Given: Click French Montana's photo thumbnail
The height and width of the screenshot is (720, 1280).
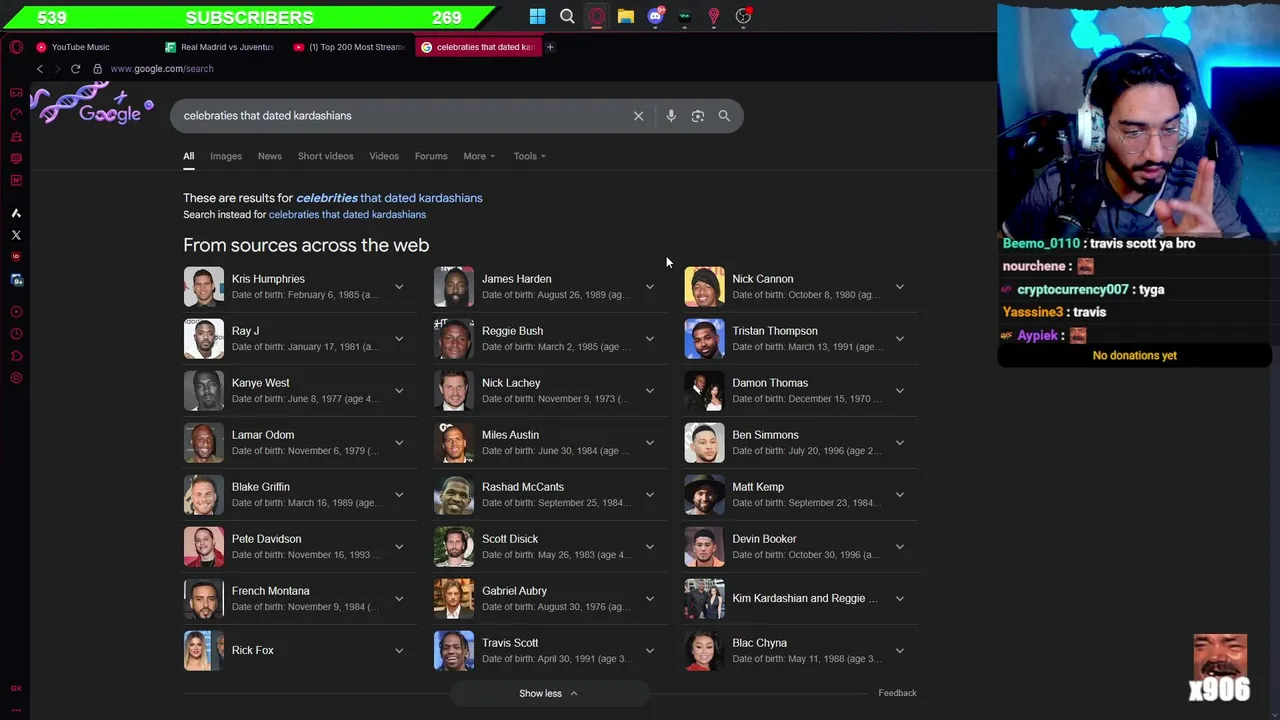Looking at the screenshot, I should point(204,599).
